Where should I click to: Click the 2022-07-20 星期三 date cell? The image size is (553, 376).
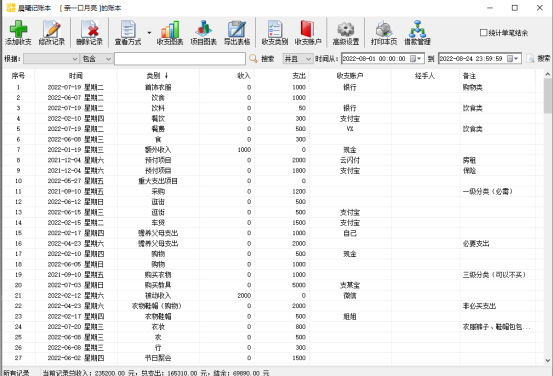coord(76,327)
